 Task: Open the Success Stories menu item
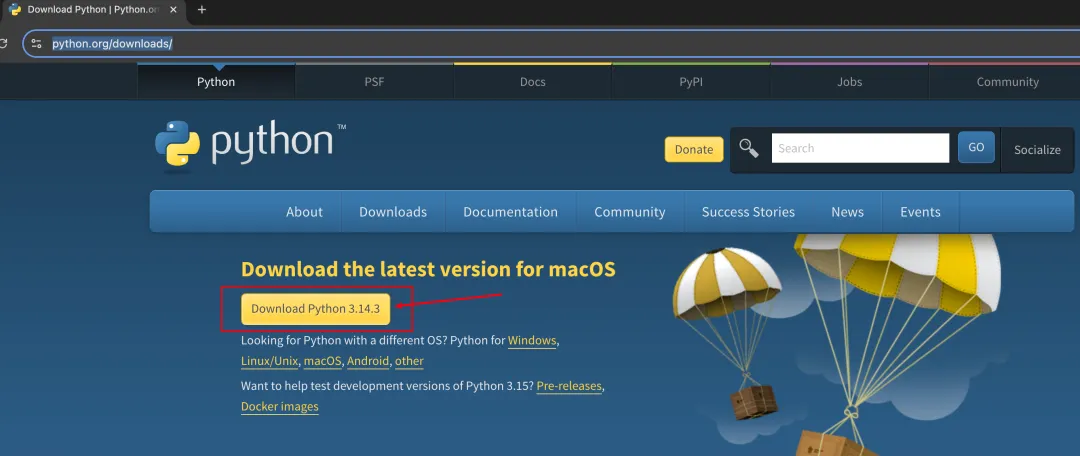748,211
